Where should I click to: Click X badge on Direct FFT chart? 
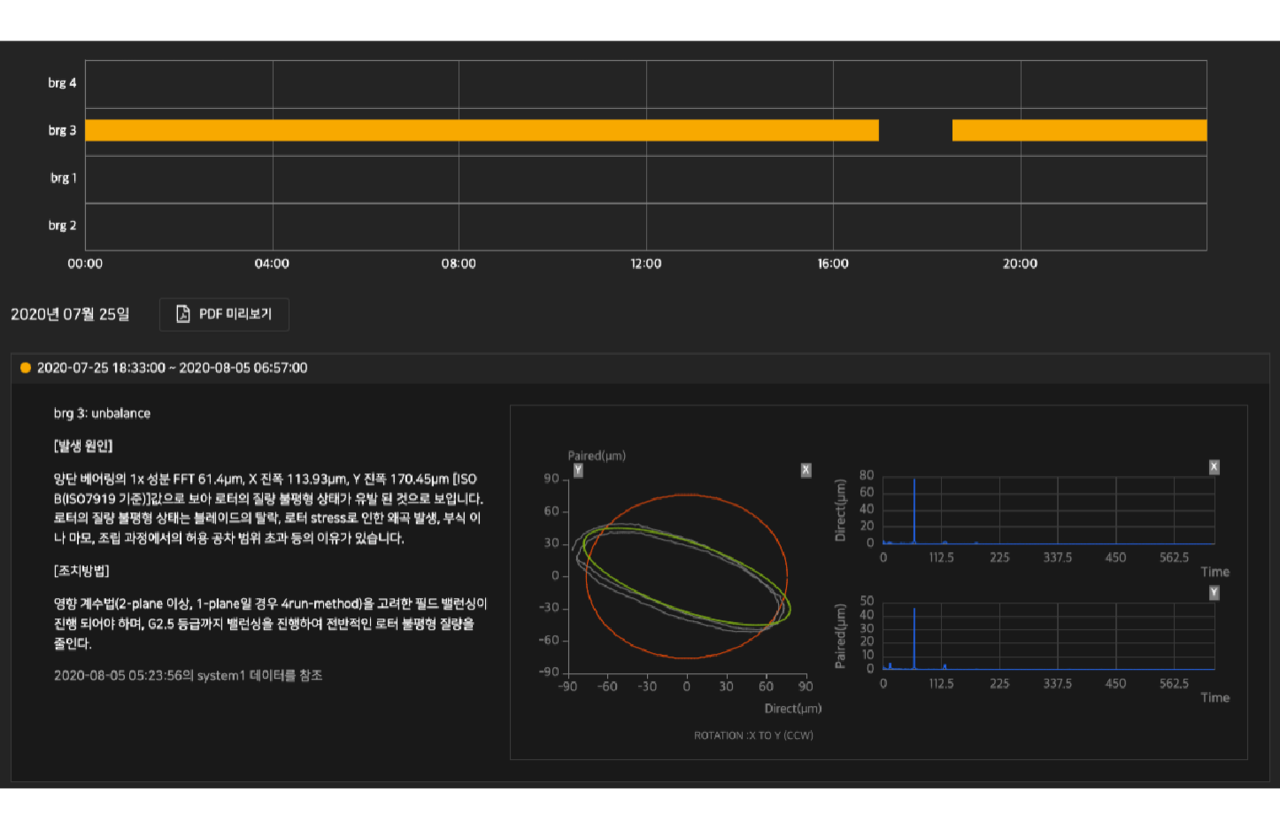pos(1214,467)
